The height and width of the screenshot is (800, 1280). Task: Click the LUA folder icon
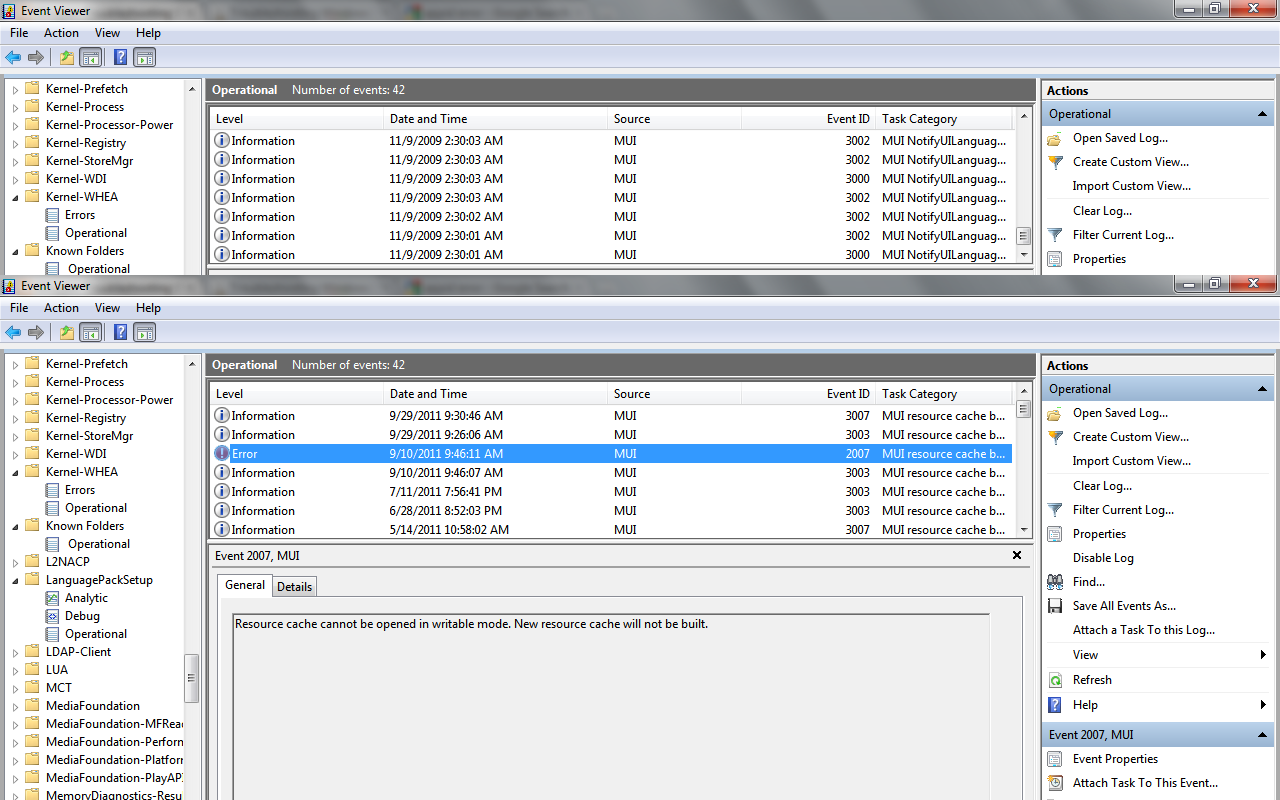[32, 670]
